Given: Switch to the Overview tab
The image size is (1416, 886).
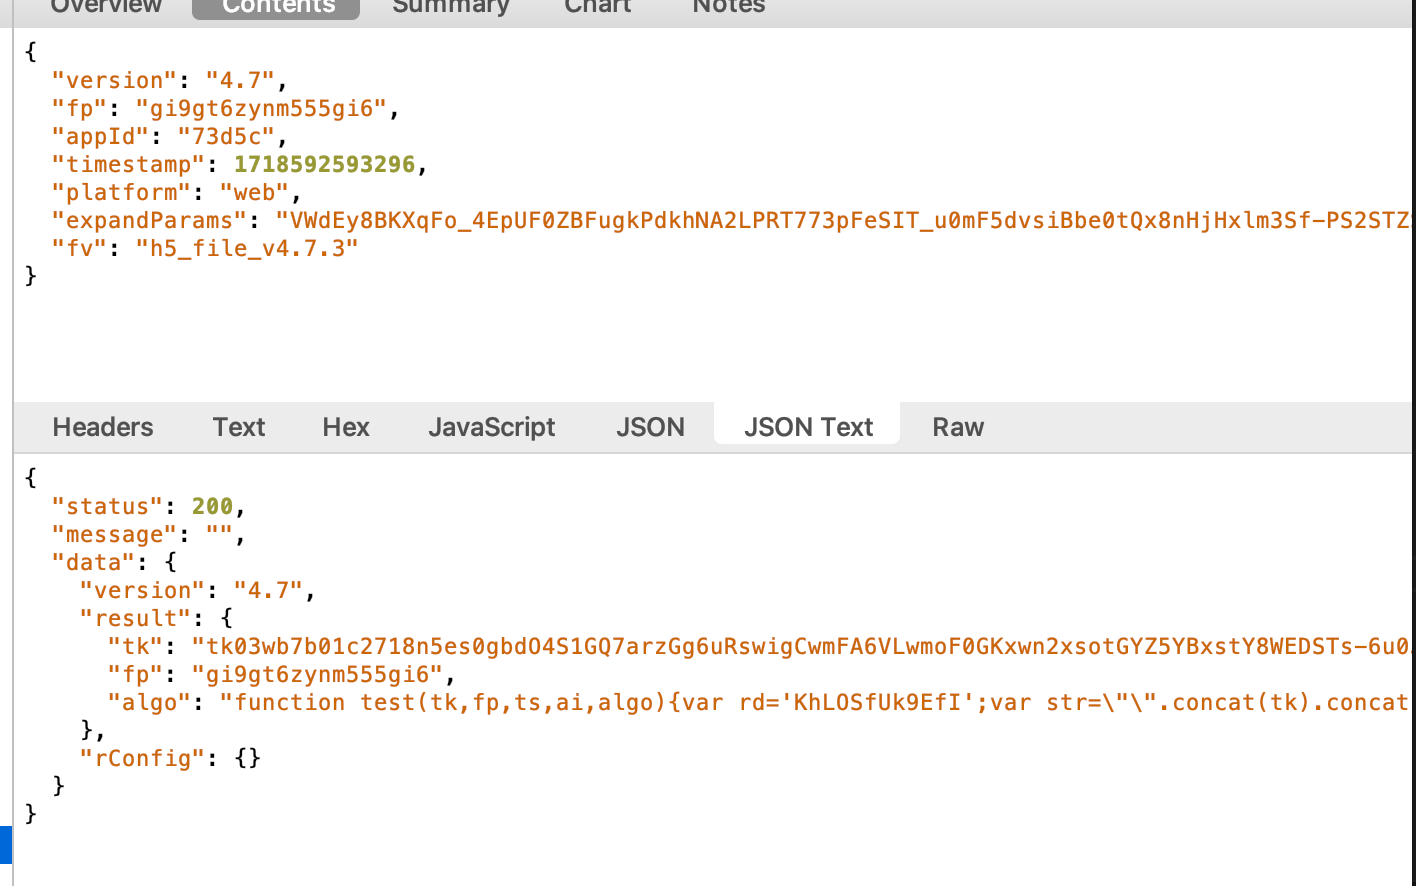Looking at the screenshot, I should (x=106, y=6).
